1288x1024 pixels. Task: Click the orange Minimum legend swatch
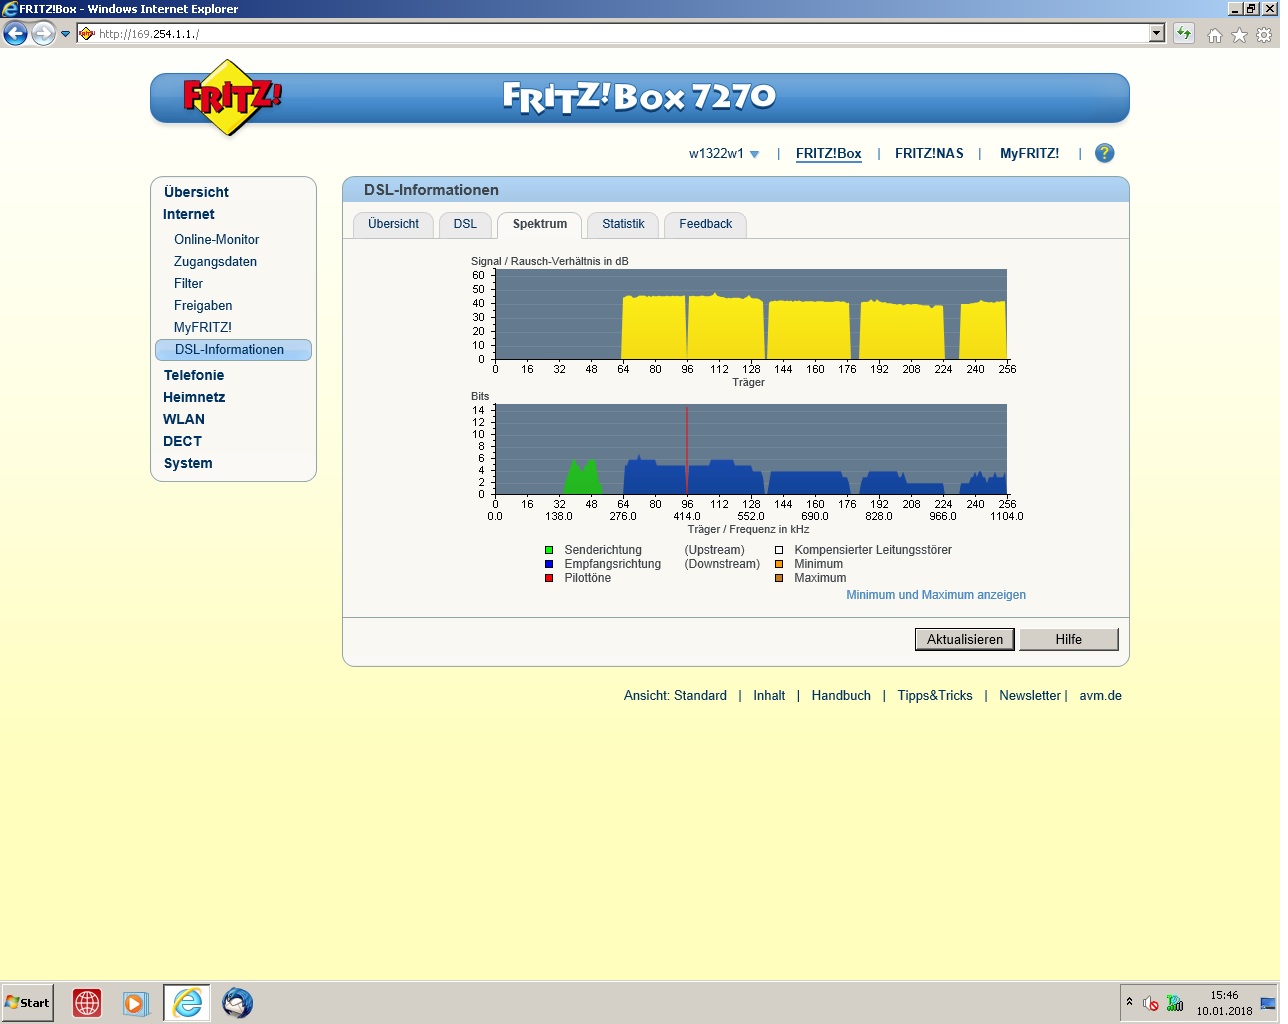click(779, 564)
